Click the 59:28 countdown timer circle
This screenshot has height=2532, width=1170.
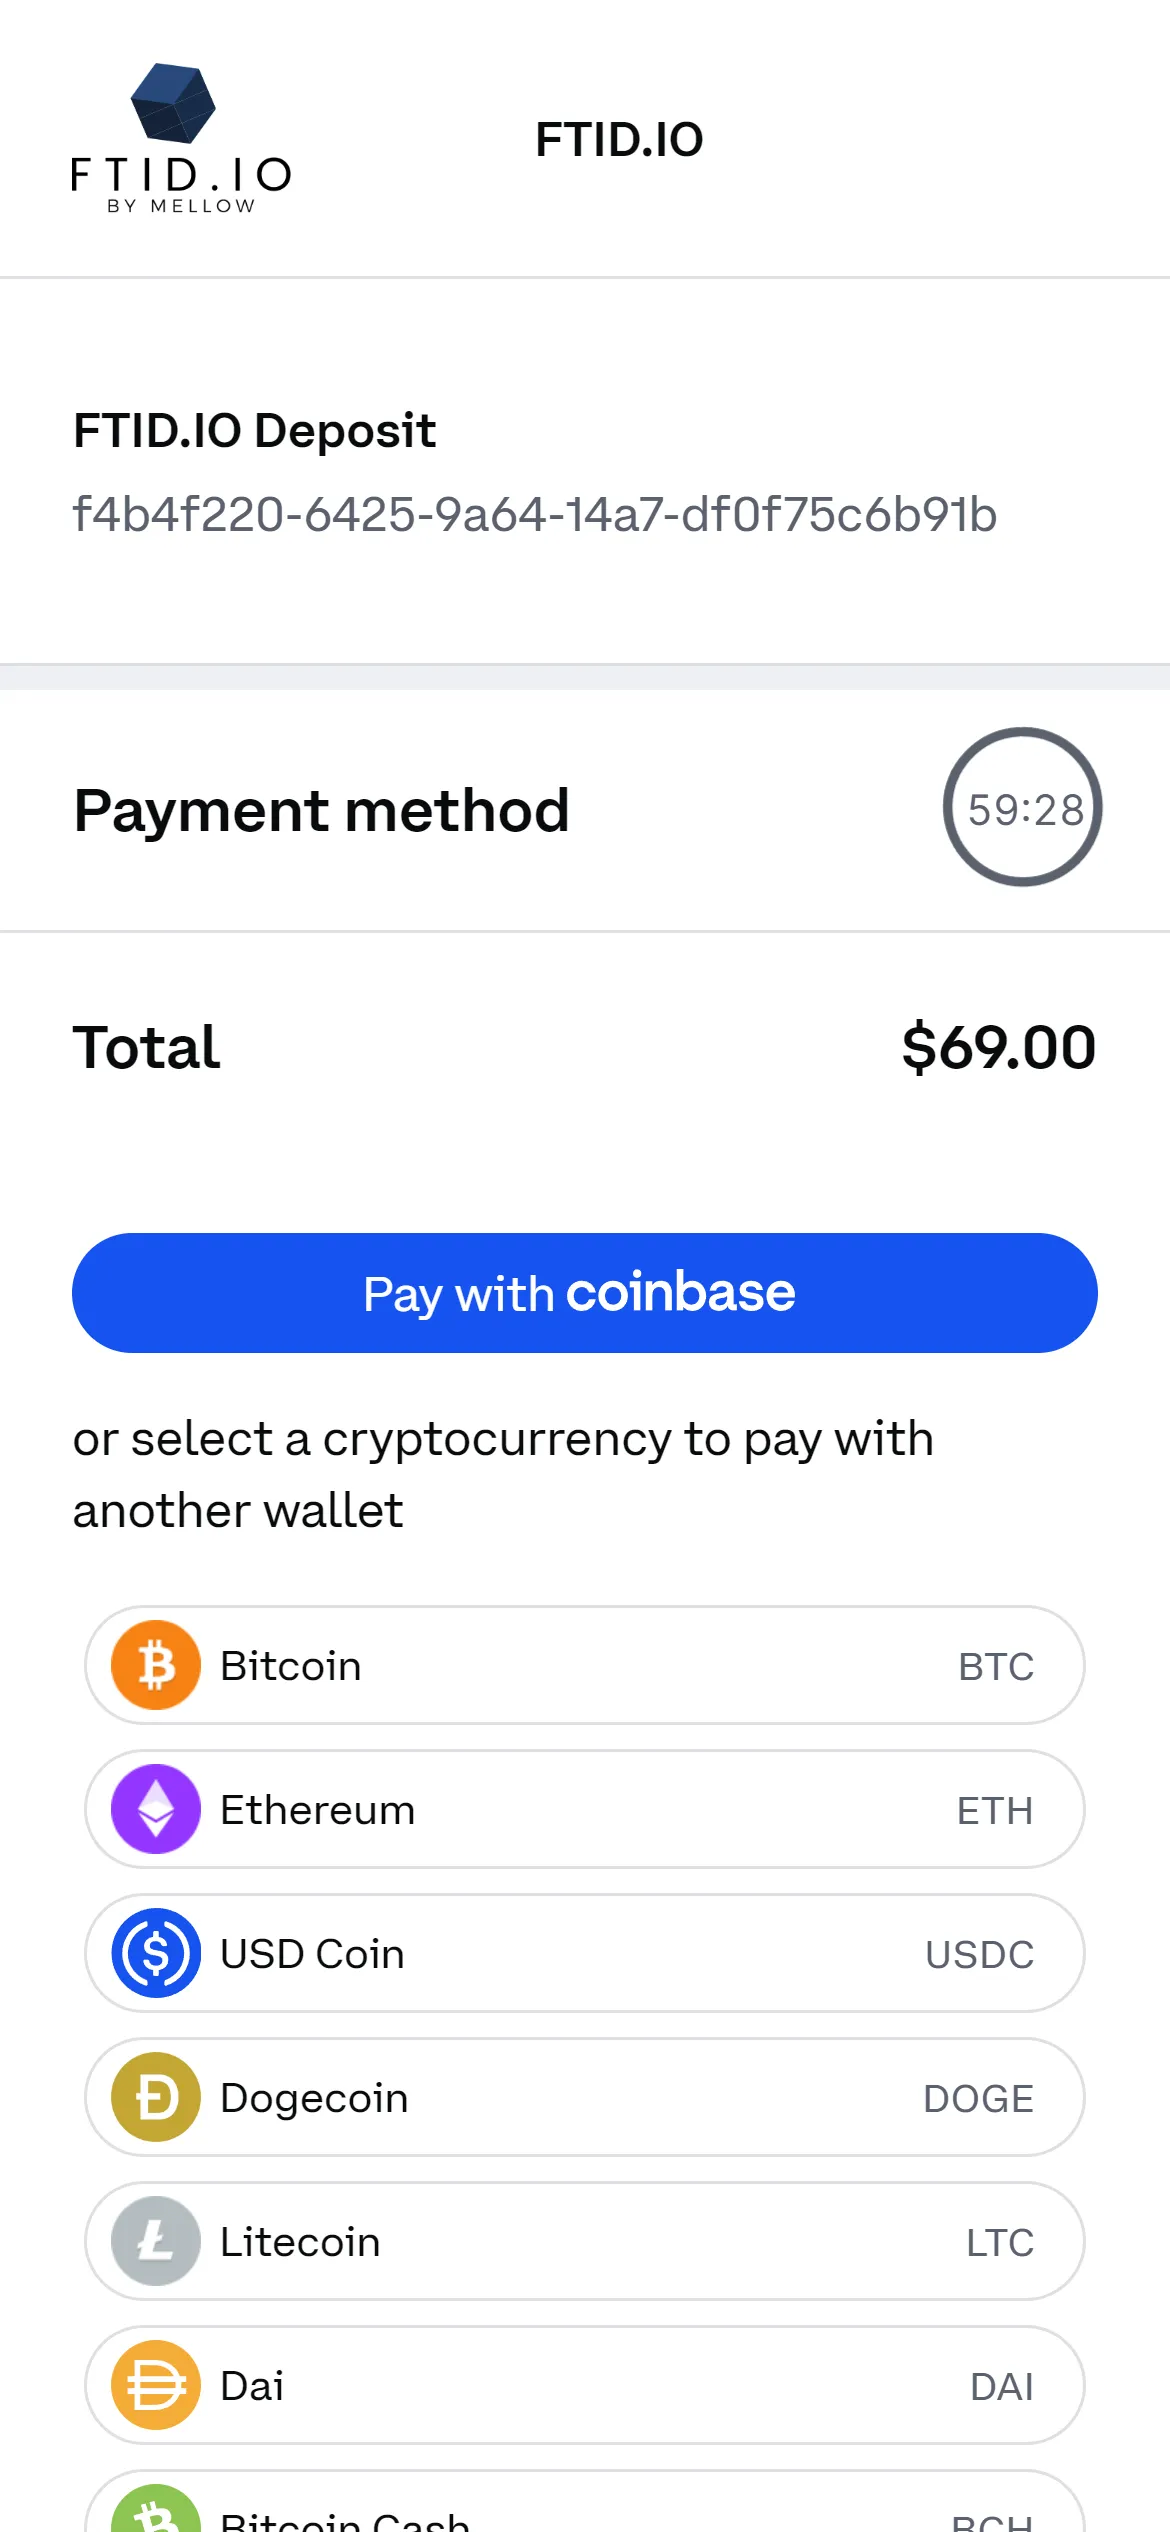1022,810
